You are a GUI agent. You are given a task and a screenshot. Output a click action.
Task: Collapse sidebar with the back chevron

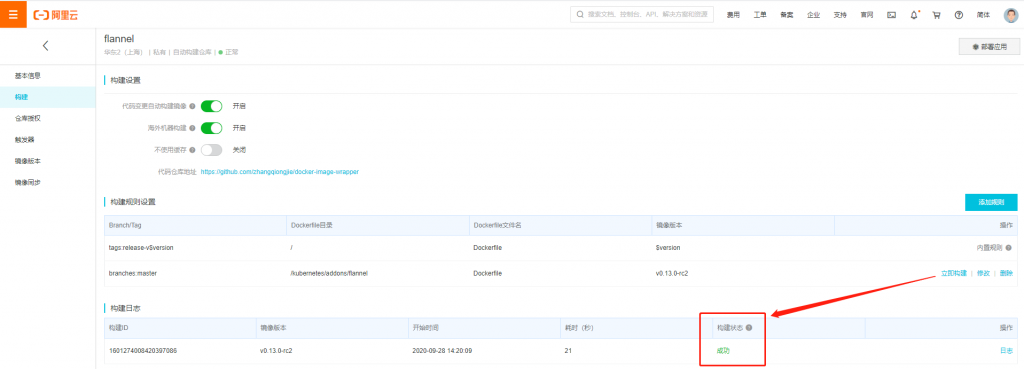pos(45,46)
